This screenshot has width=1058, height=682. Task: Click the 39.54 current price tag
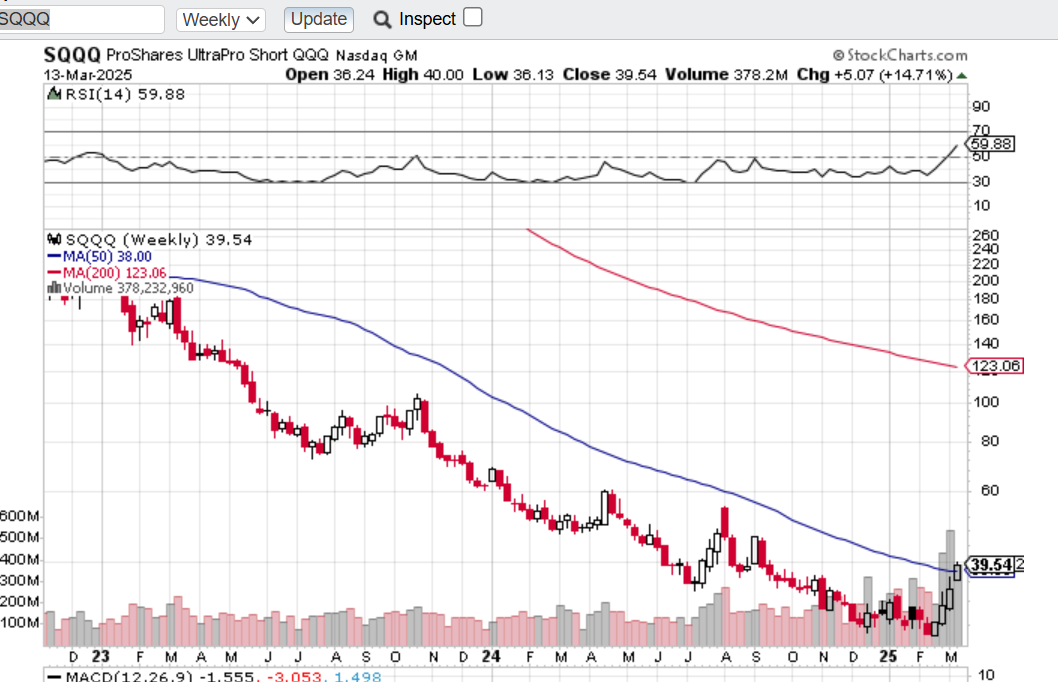pos(990,567)
